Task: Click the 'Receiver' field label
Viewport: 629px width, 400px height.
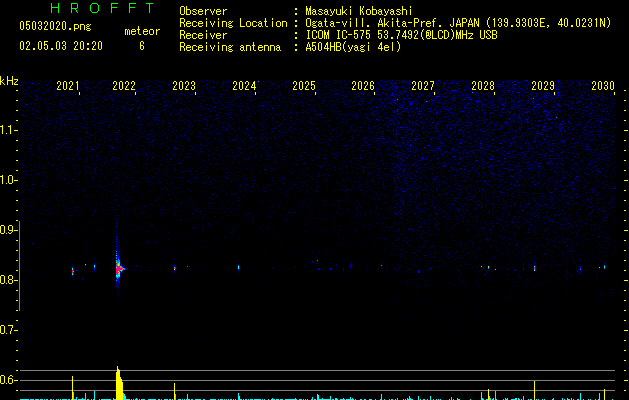Action: (203, 35)
